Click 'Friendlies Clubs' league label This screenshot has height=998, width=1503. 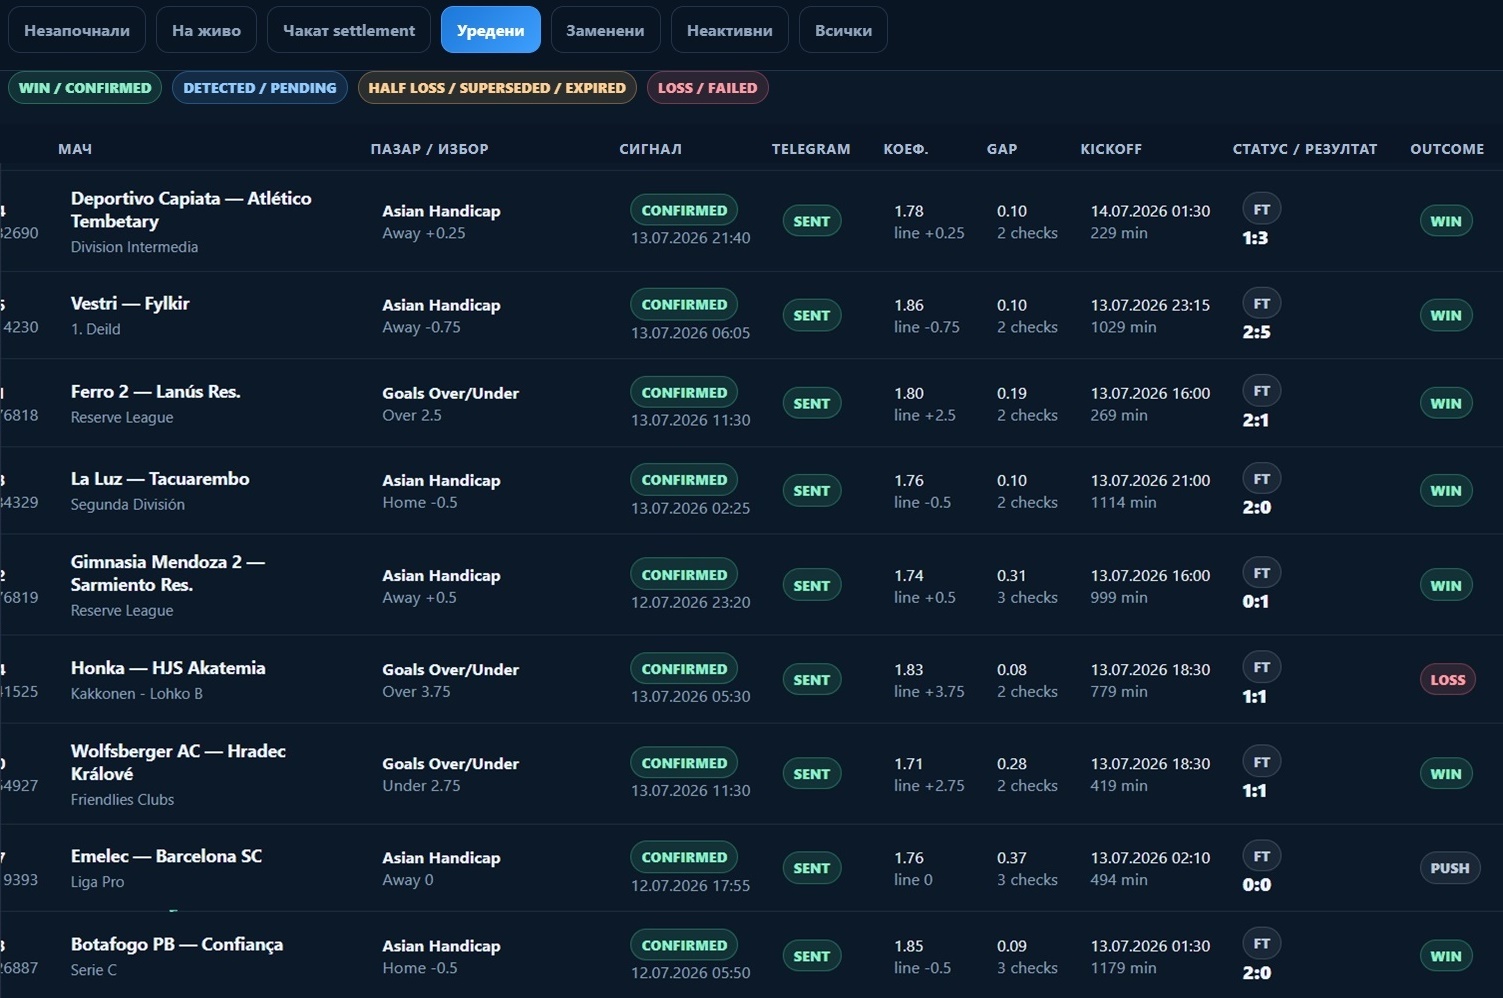(x=122, y=799)
